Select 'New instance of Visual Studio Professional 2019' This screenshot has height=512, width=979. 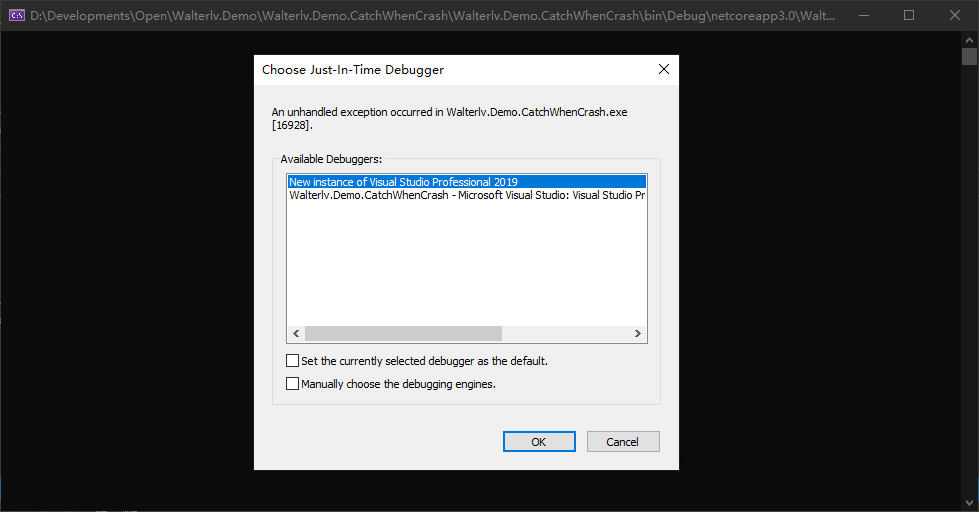pyautogui.click(x=403, y=182)
